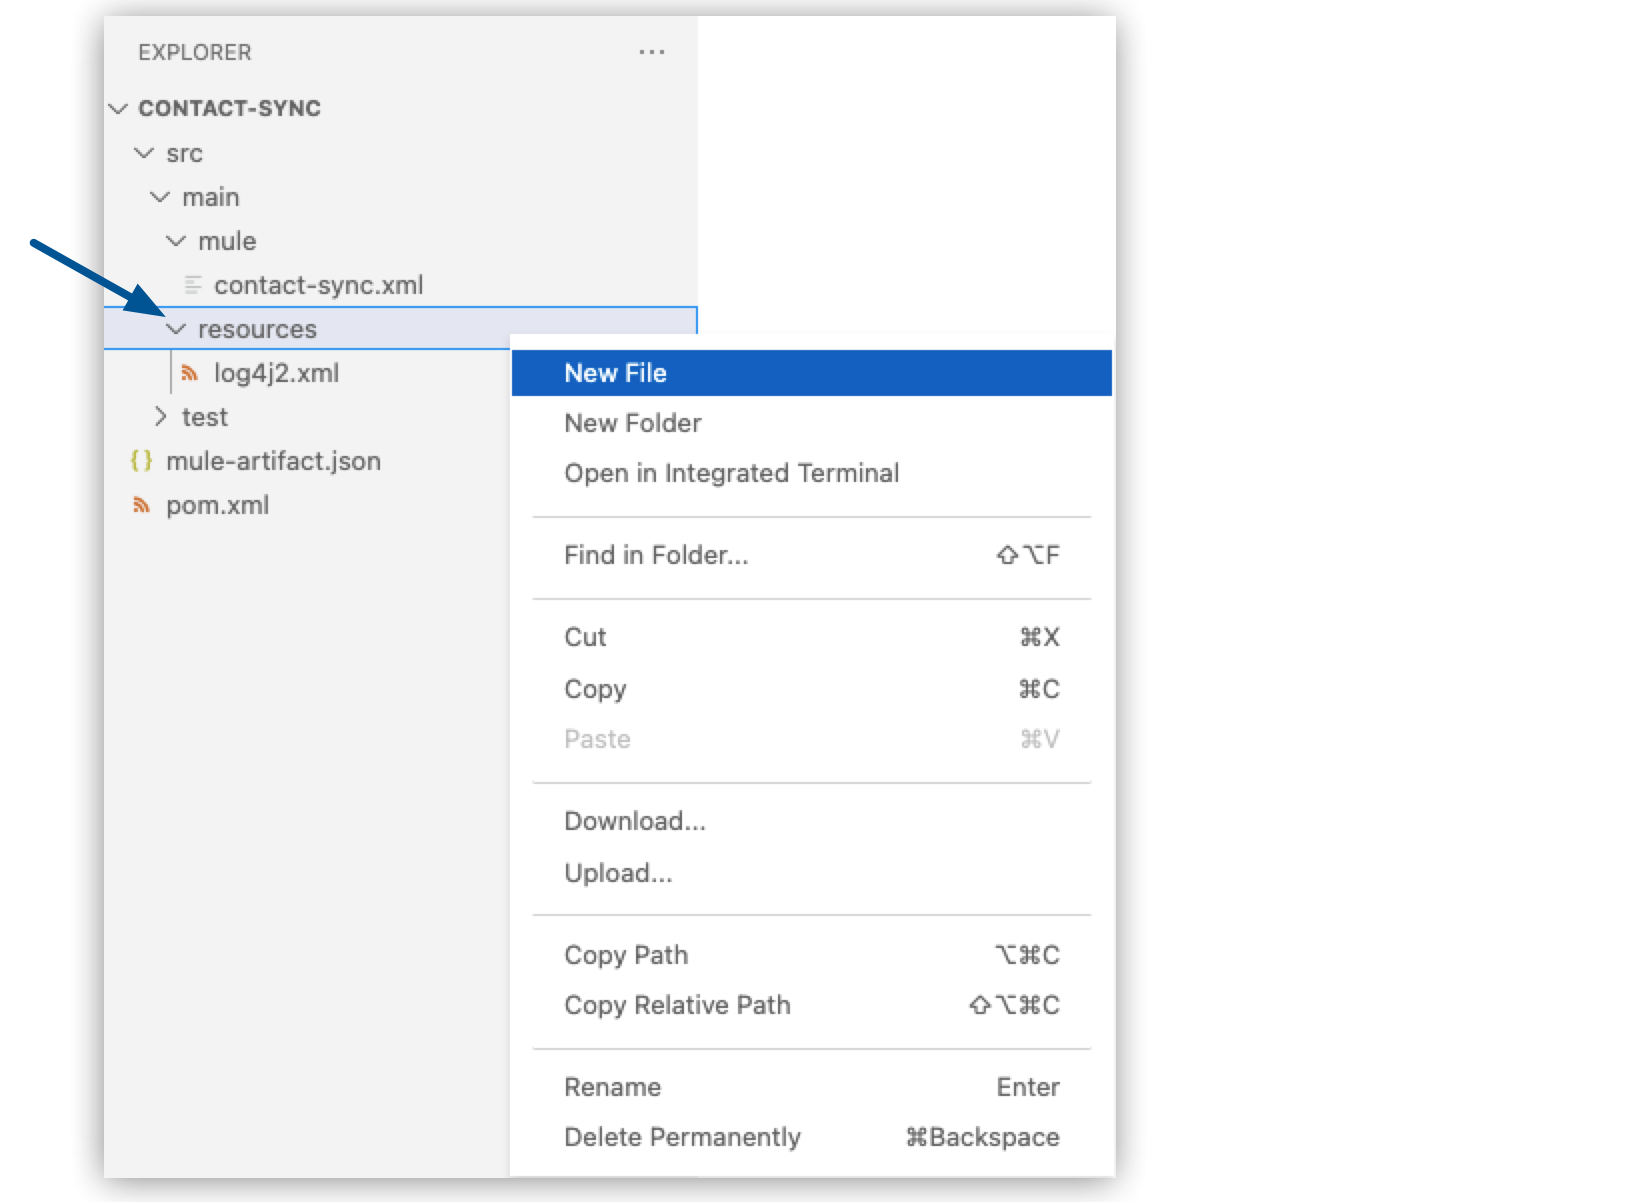The width and height of the screenshot is (1634, 1202).
Task: Collapse the resources folder
Action: 177,329
